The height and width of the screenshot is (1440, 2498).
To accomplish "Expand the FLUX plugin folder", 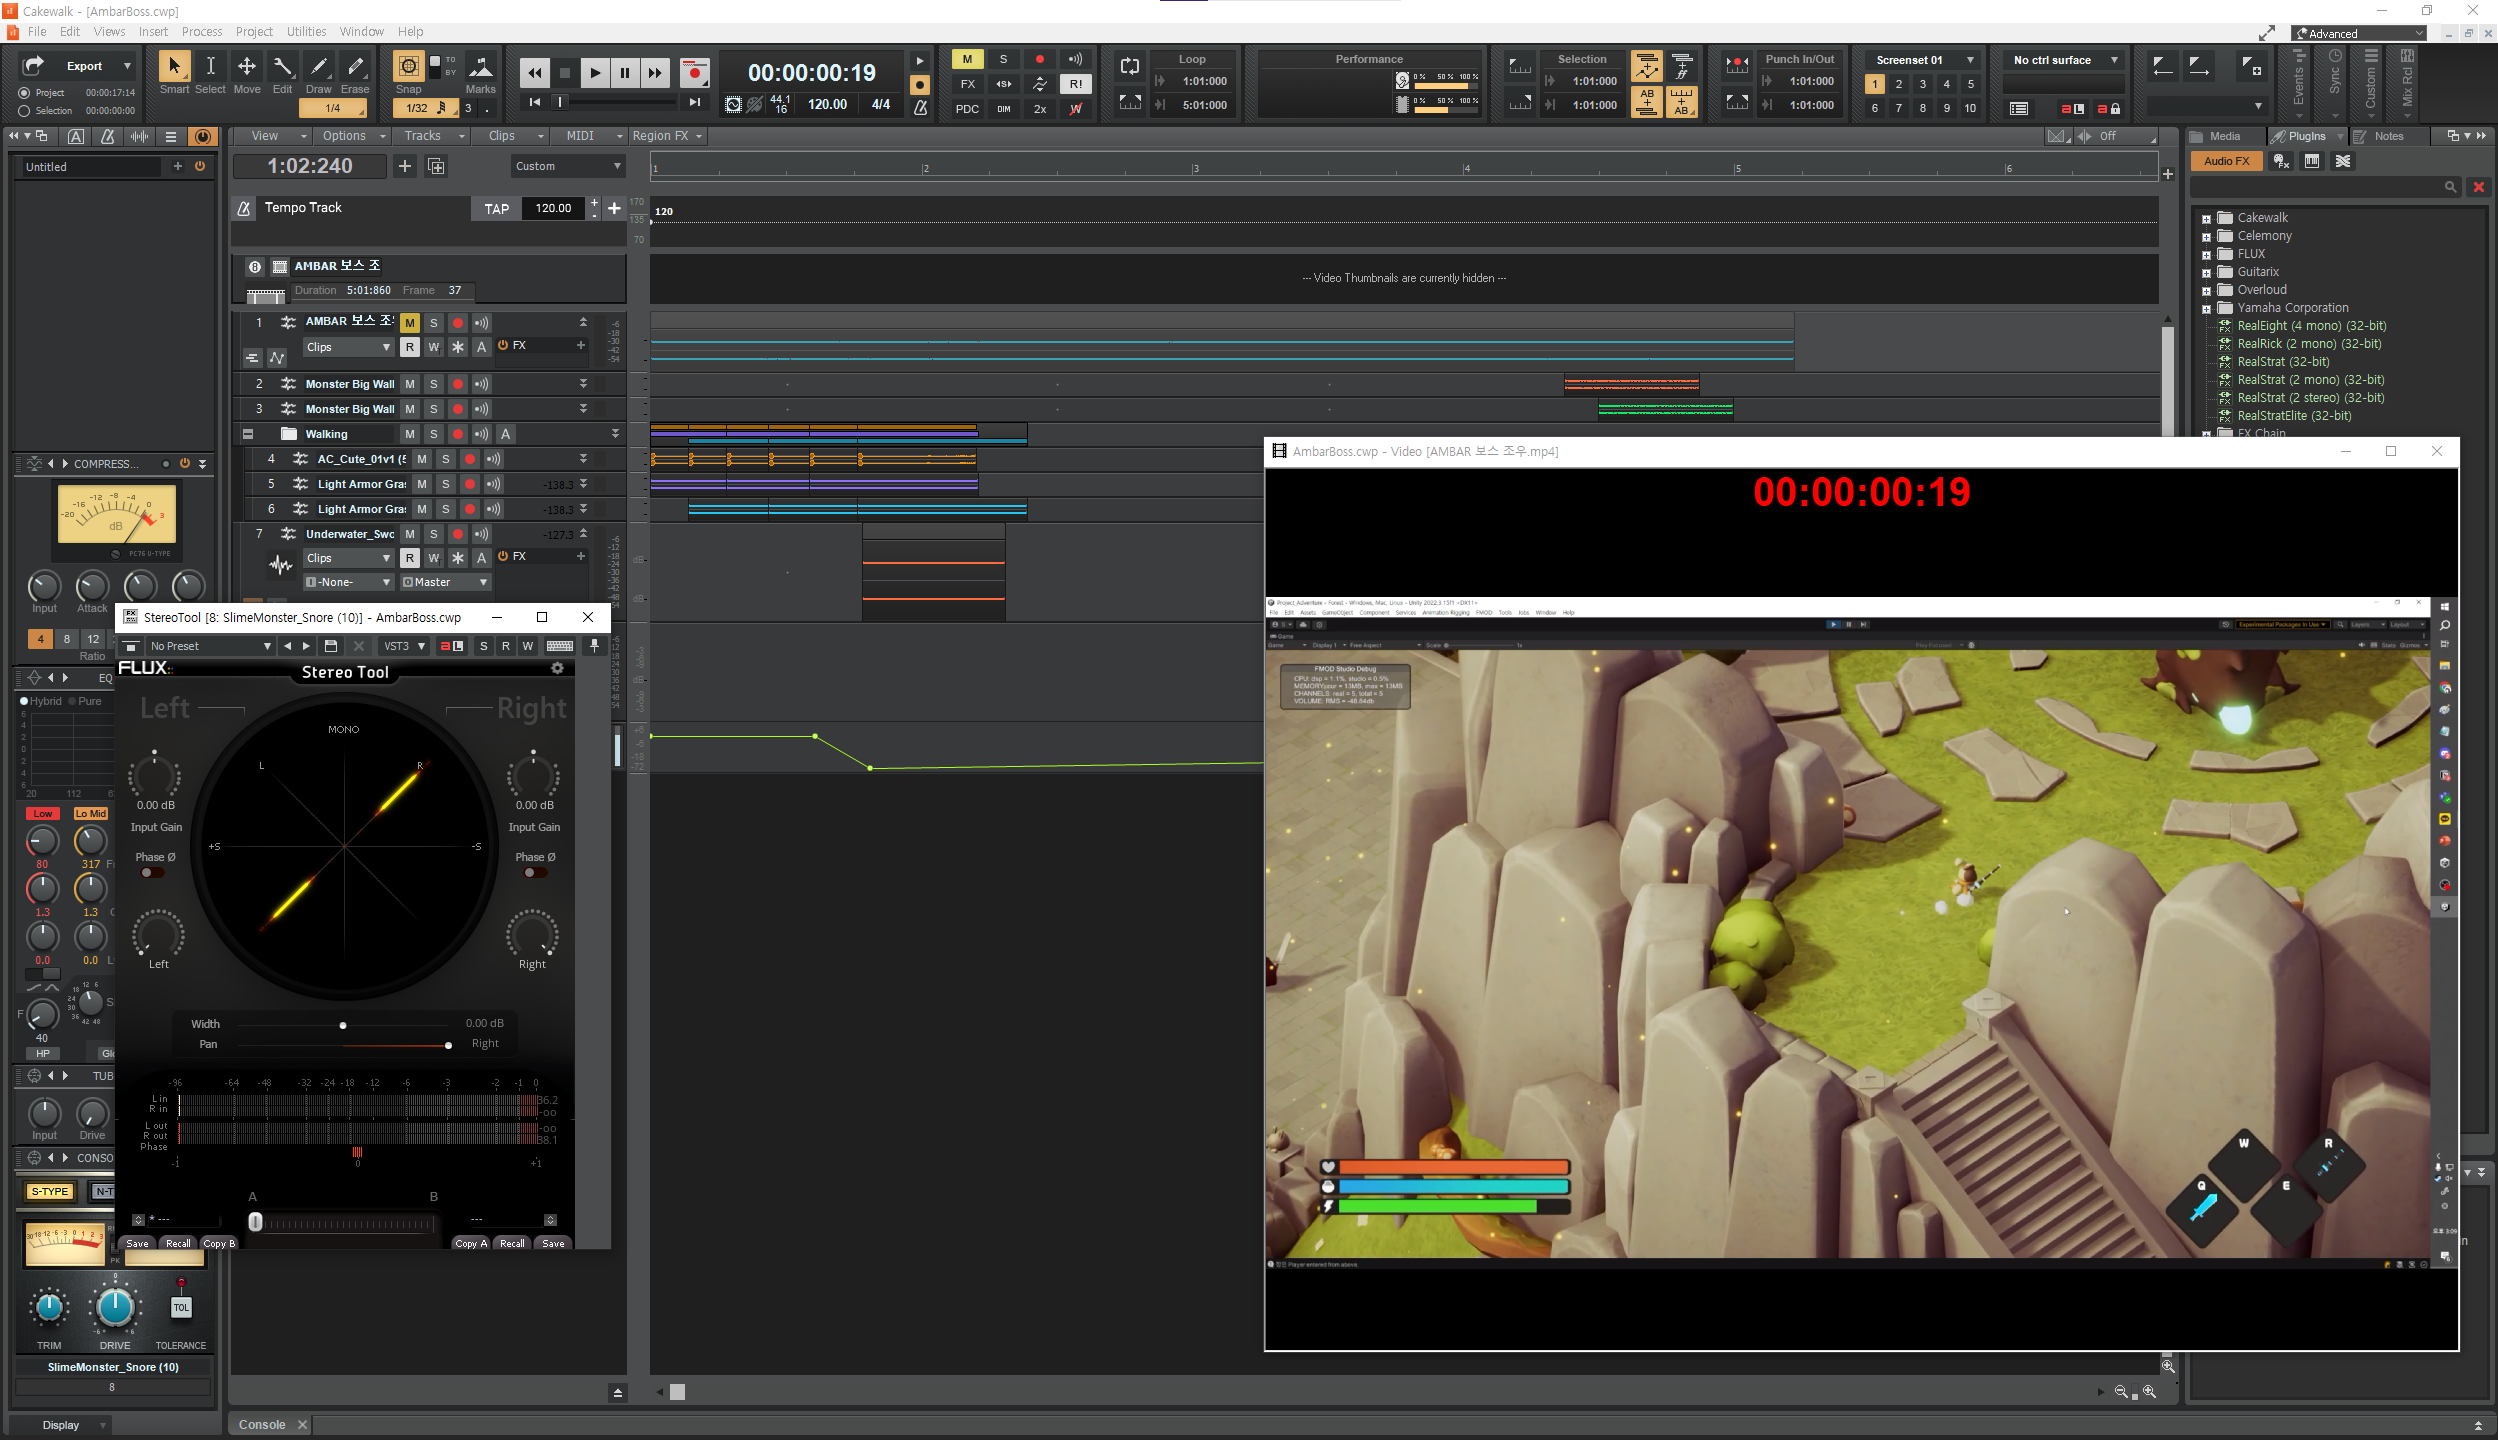I will click(2206, 254).
